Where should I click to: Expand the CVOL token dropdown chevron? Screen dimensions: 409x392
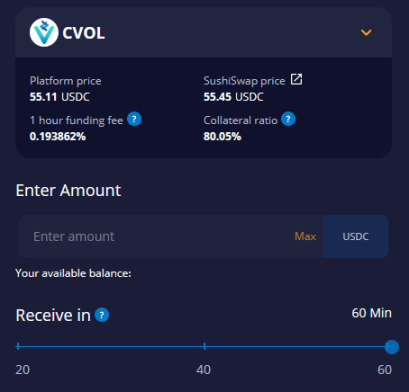[x=366, y=32]
